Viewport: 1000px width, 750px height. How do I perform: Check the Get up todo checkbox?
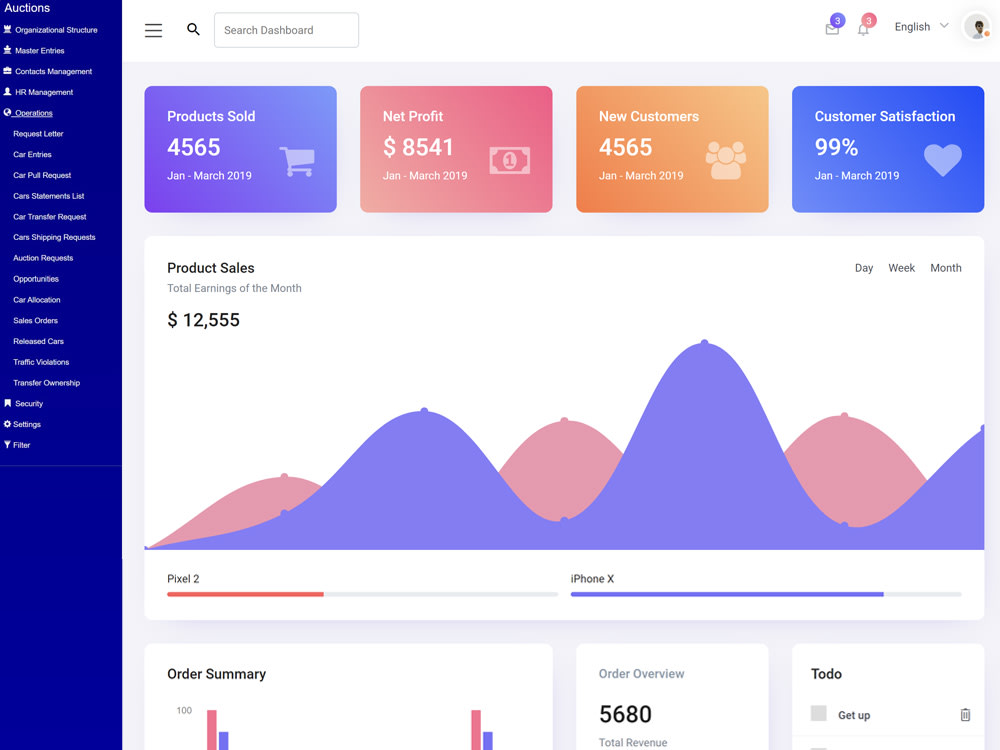click(x=818, y=713)
